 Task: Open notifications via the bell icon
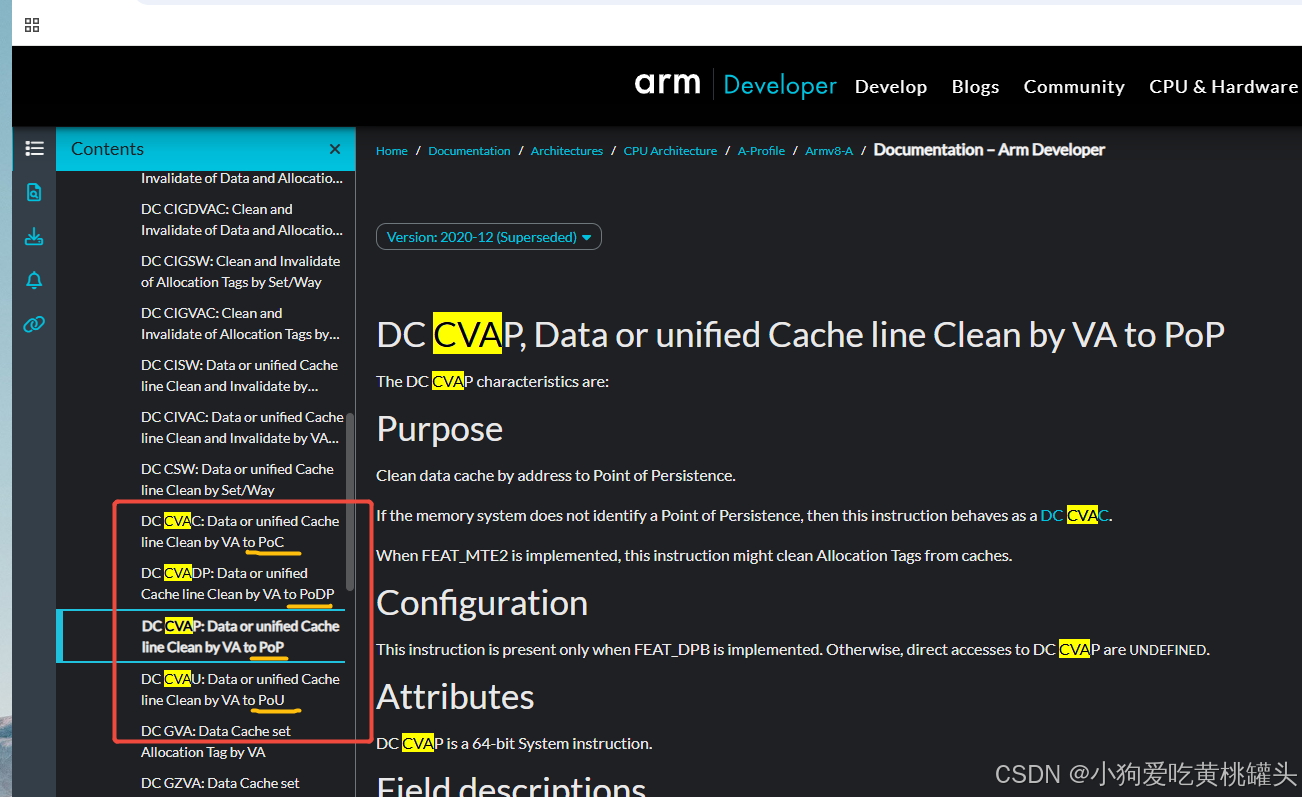[34, 280]
